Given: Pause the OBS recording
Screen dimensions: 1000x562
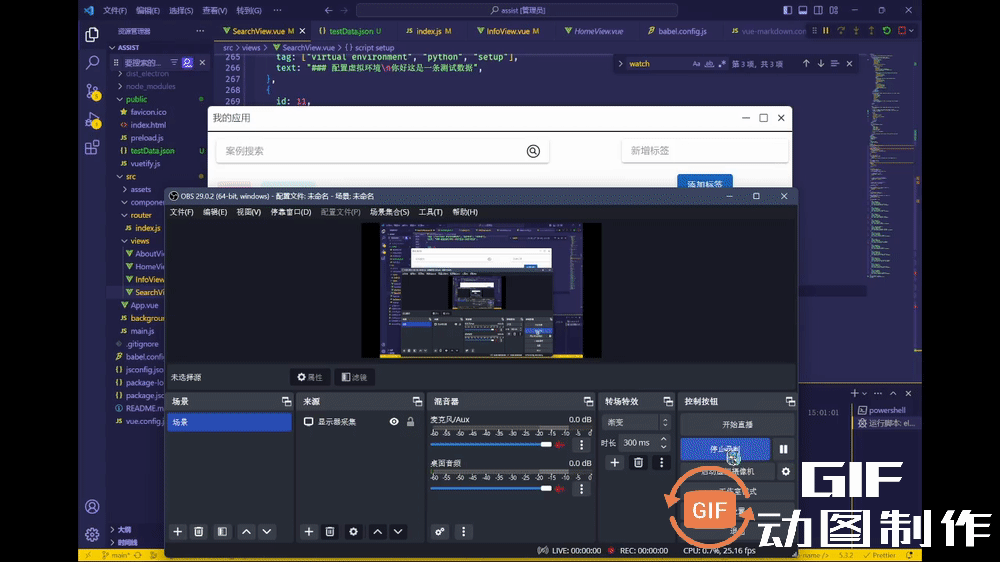Looking at the screenshot, I should click(x=784, y=450).
